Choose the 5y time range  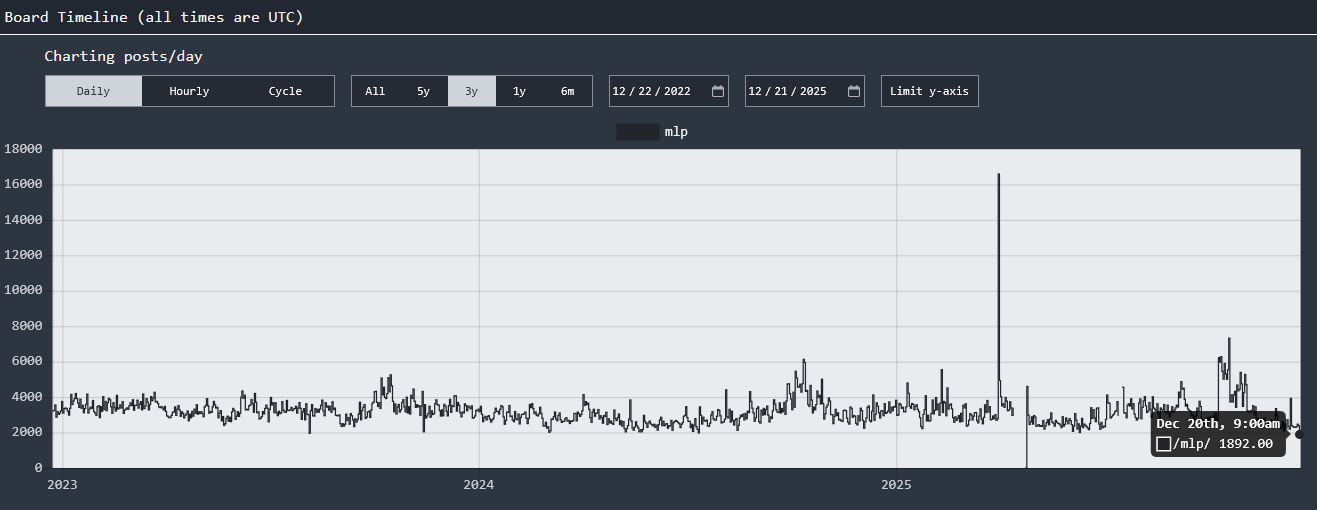pyautogui.click(x=423, y=91)
